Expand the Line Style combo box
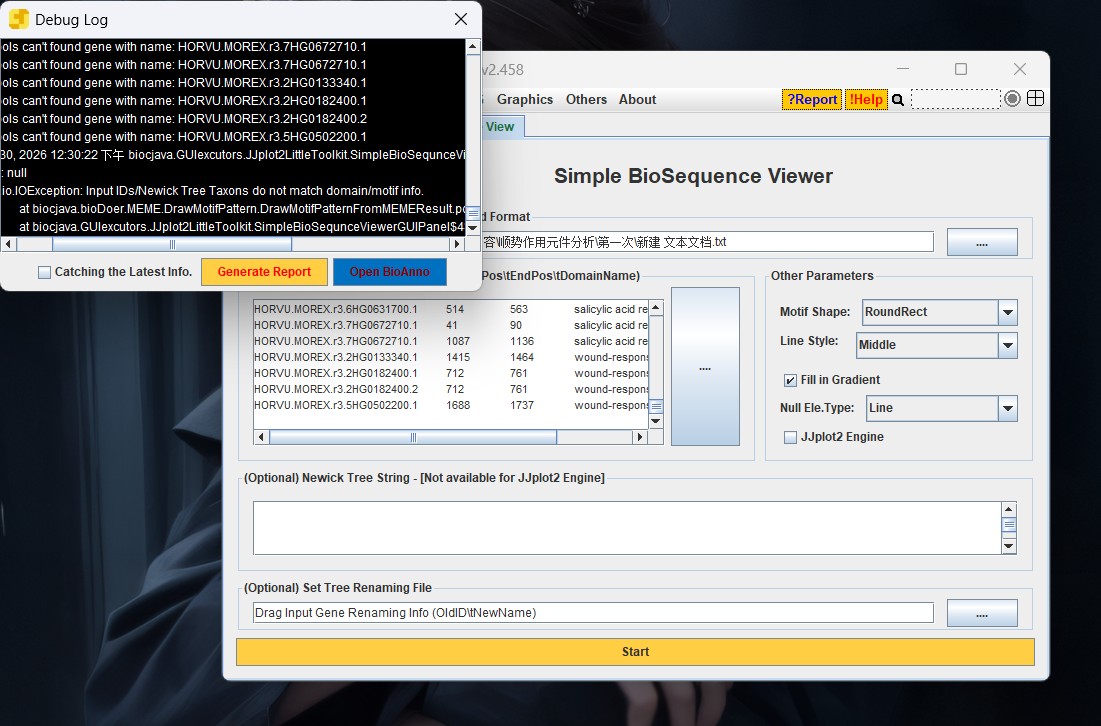1101x726 pixels. tap(1007, 345)
